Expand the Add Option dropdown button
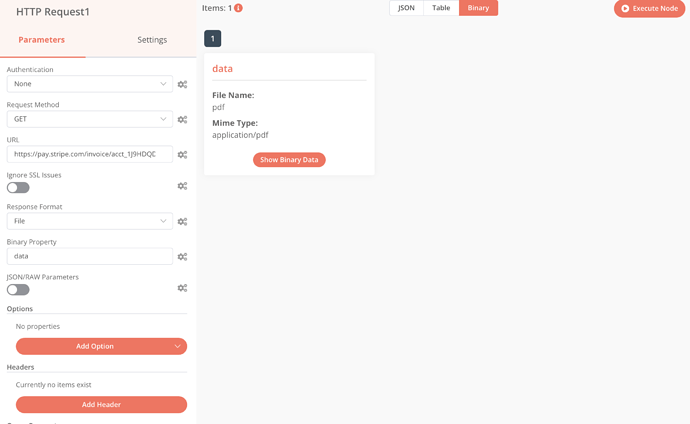Viewport: 690px width, 424px height. 101,347
